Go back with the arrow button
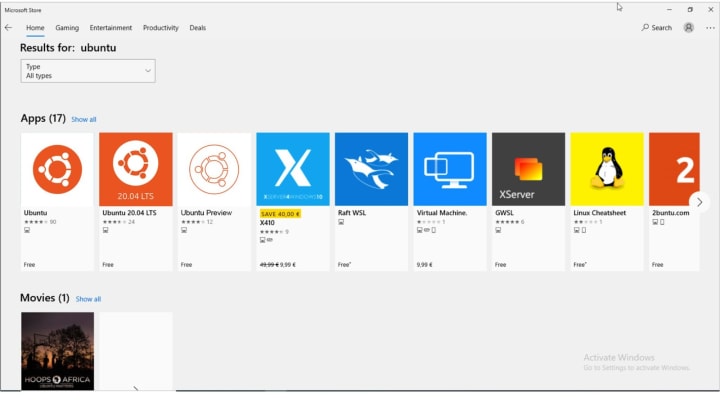Screen dimensions: 720x405 tap(8, 28)
